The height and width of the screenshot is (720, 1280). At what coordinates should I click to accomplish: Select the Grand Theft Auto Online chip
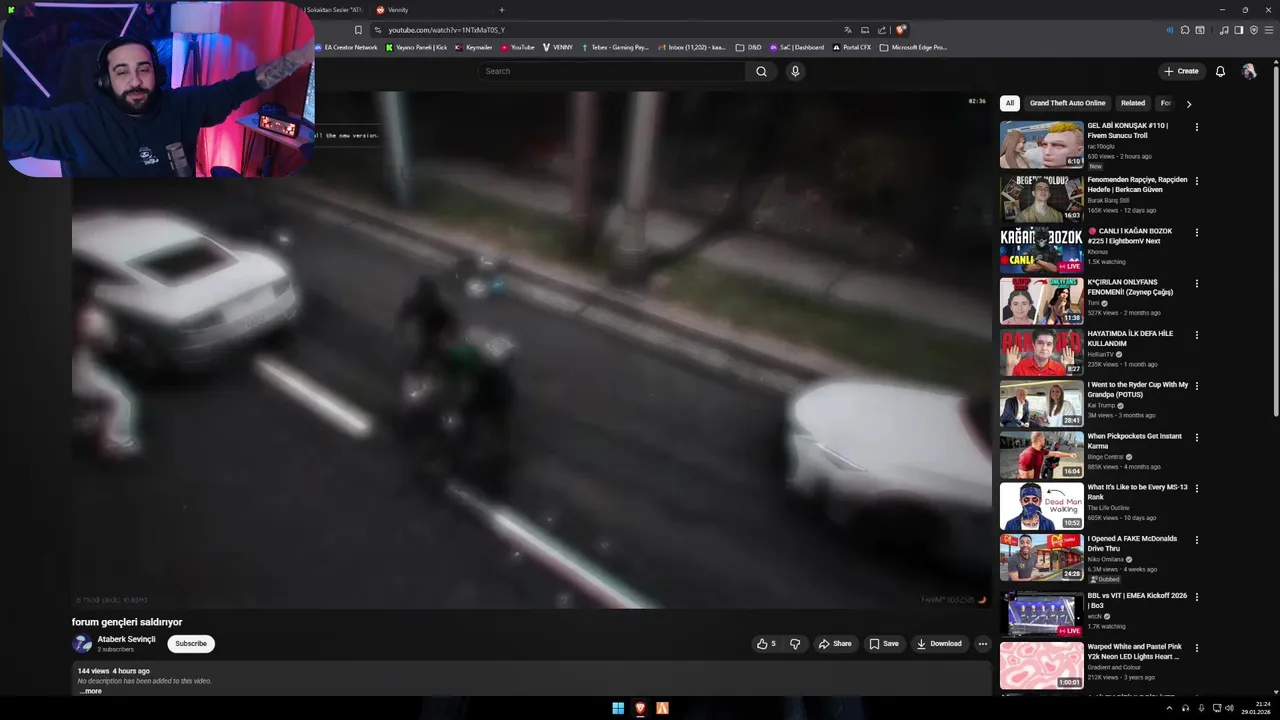point(1067,103)
